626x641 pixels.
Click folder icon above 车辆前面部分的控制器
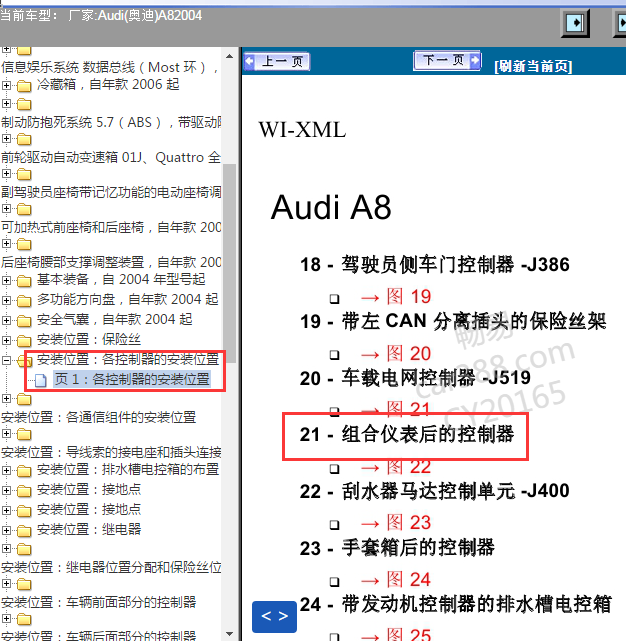pos(24,584)
